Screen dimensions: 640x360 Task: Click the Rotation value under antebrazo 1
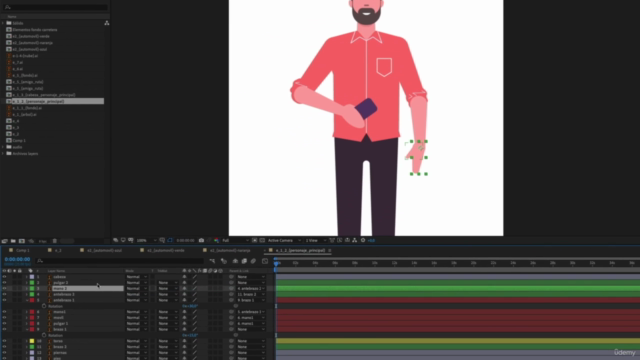coord(190,306)
